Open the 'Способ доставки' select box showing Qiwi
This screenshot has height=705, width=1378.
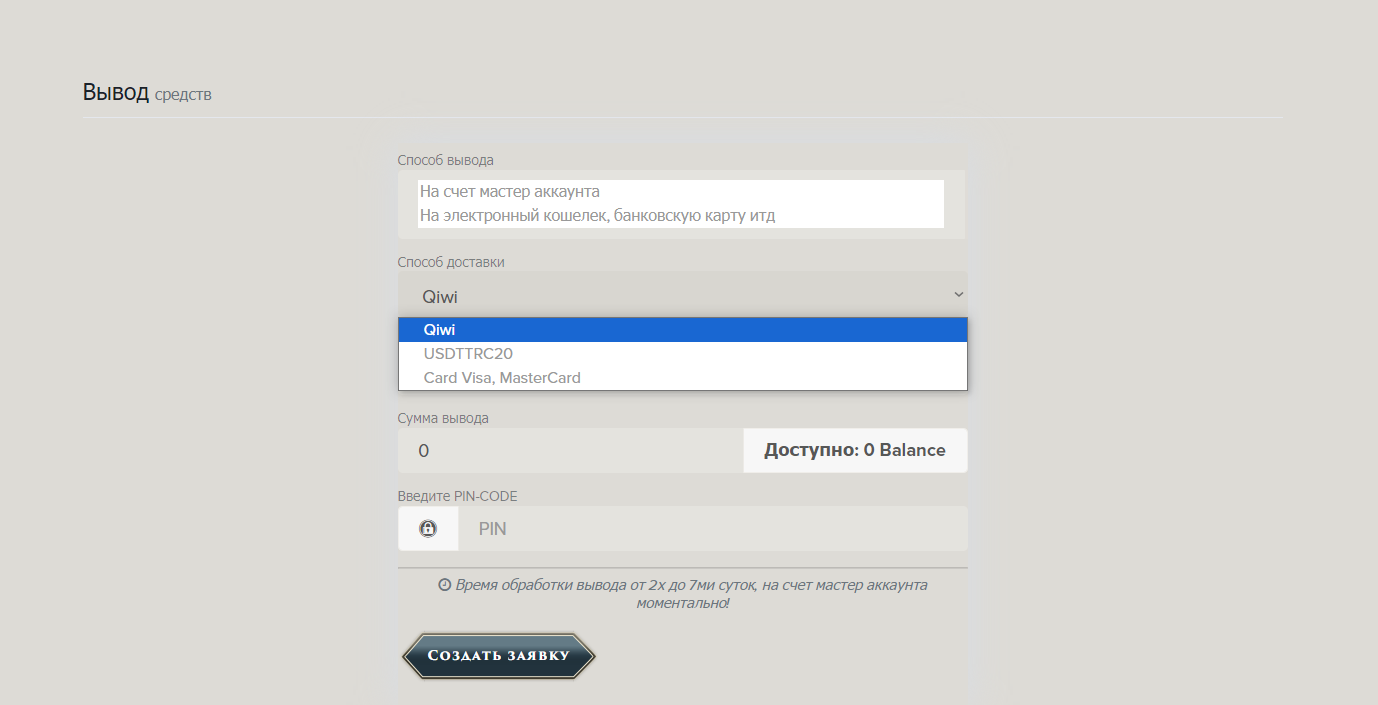[x=670, y=295]
